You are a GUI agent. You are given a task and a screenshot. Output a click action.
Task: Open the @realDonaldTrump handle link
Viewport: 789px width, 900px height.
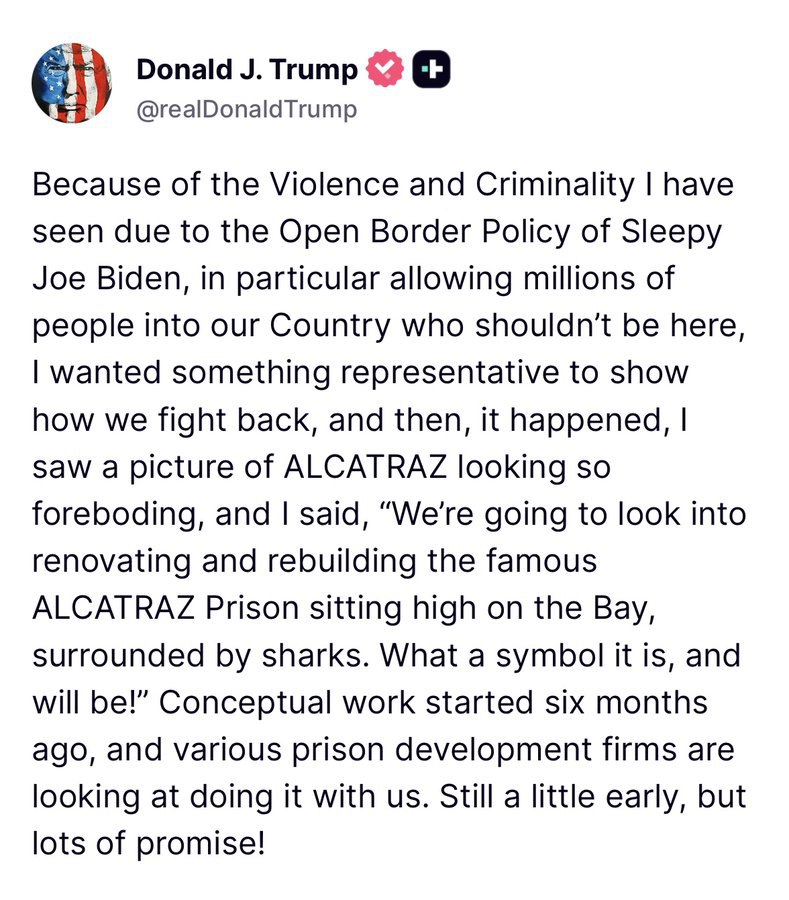pyautogui.click(x=247, y=109)
